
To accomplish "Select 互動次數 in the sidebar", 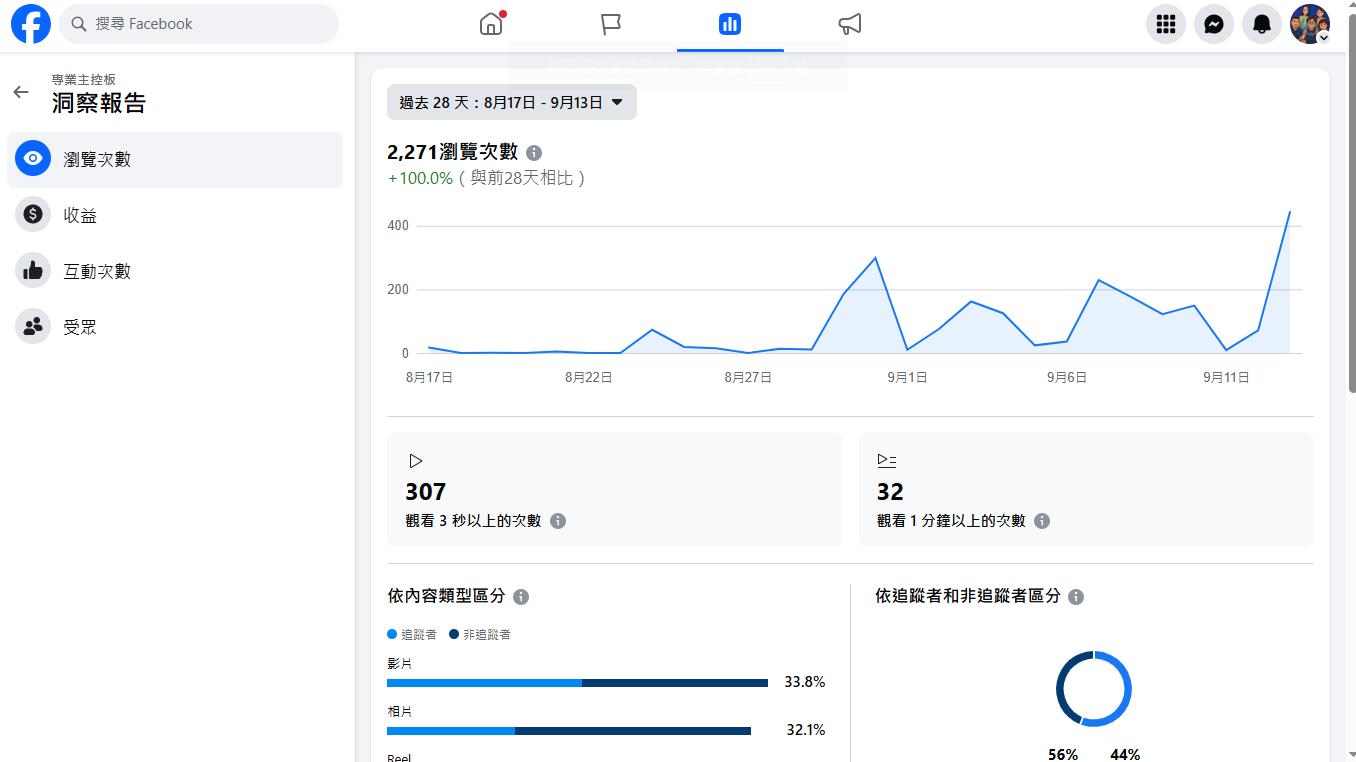I will (x=97, y=271).
